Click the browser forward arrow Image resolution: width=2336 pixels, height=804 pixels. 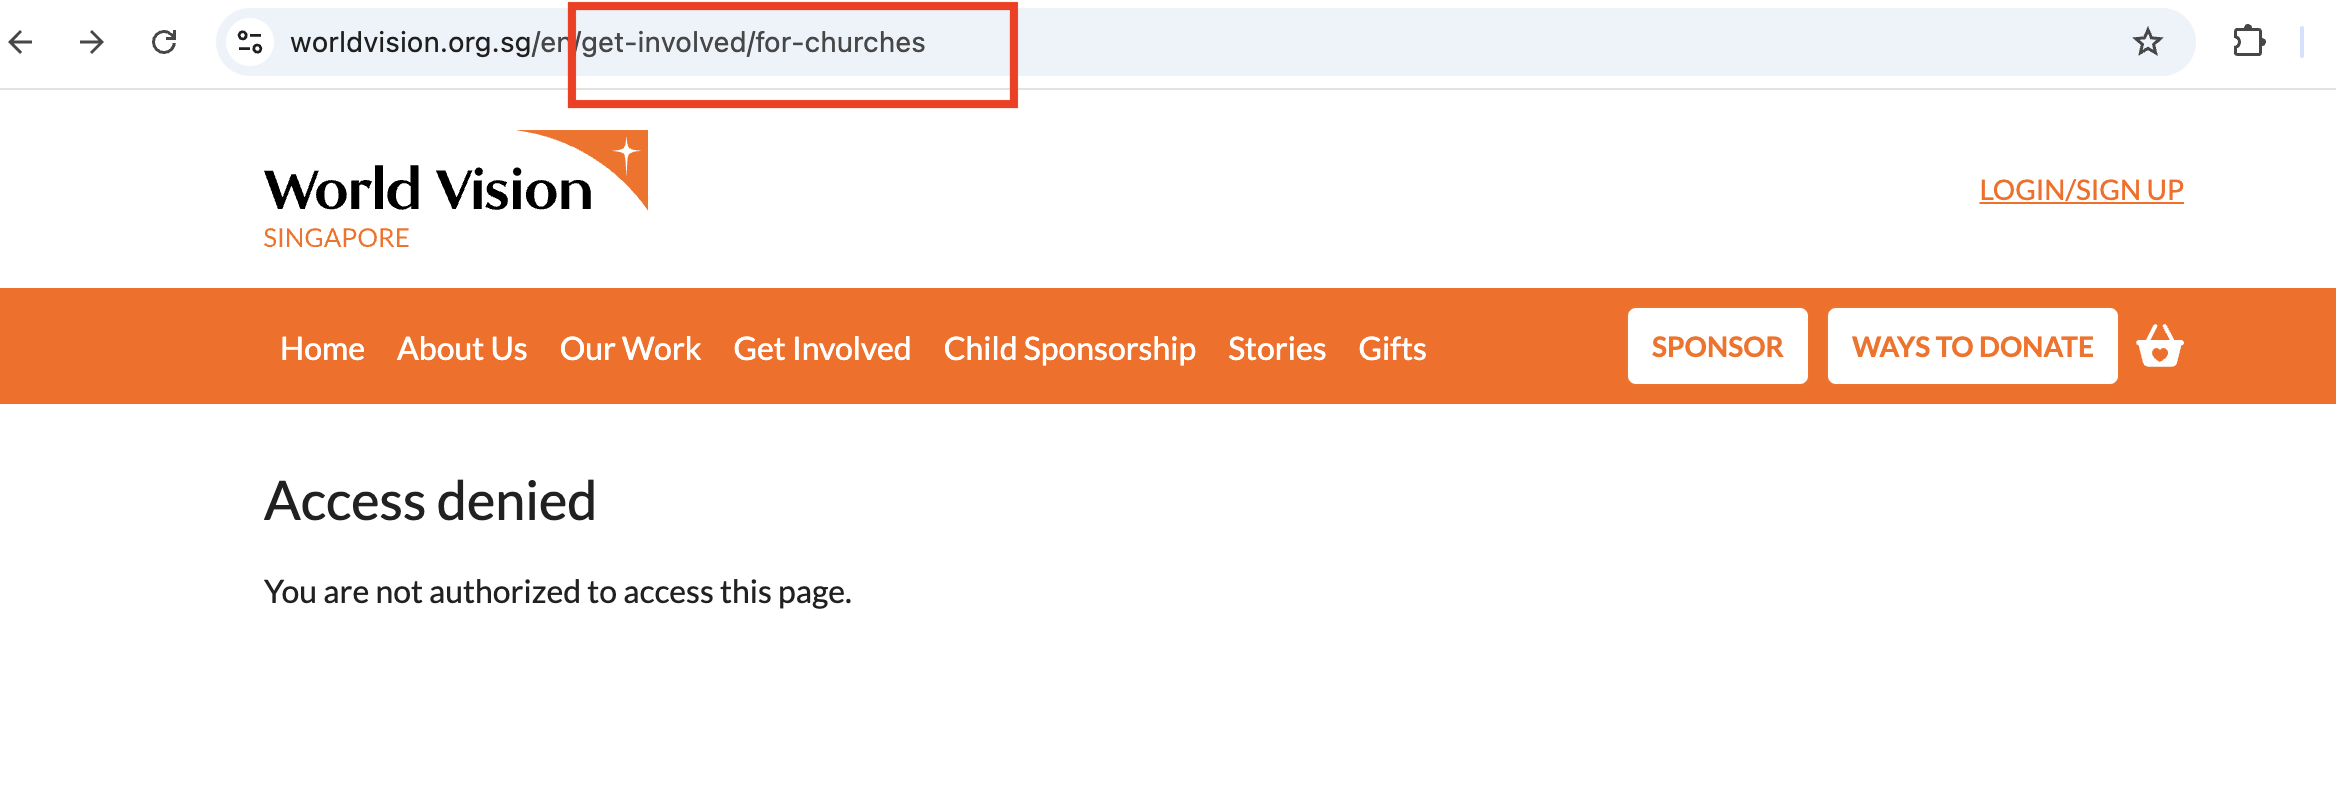tap(92, 42)
